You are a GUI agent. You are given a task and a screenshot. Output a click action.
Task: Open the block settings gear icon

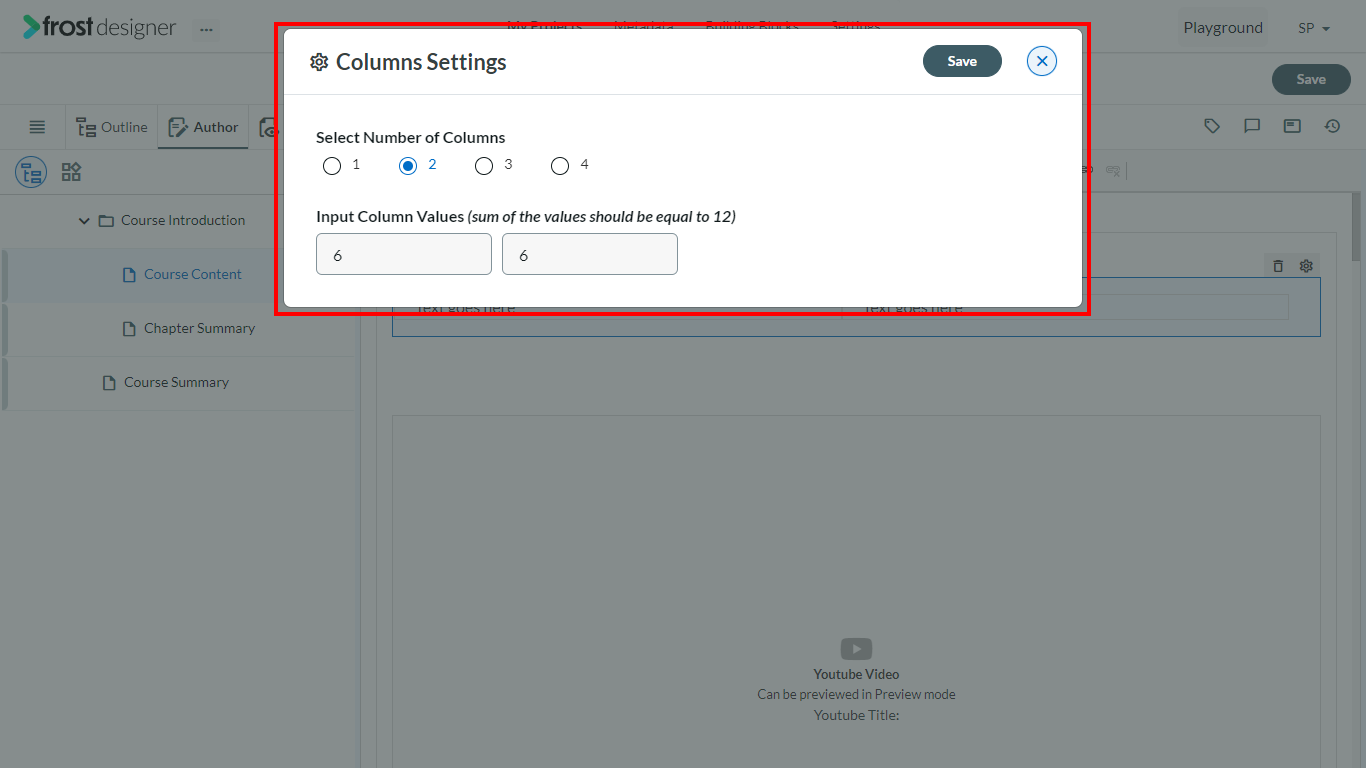pos(1306,266)
